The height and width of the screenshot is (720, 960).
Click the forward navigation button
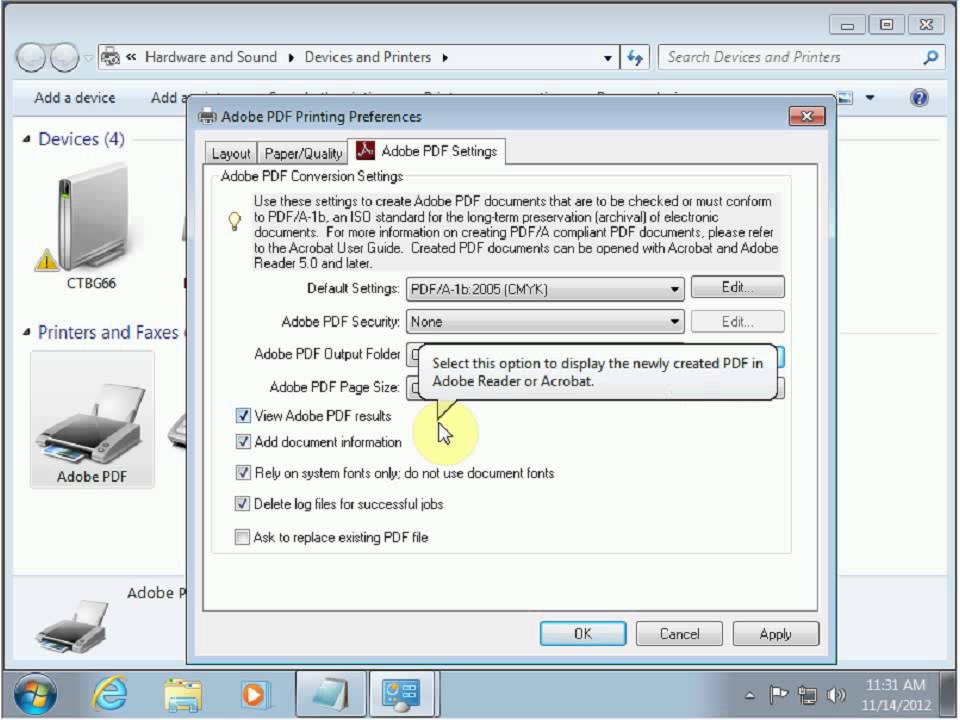(x=64, y=58)
